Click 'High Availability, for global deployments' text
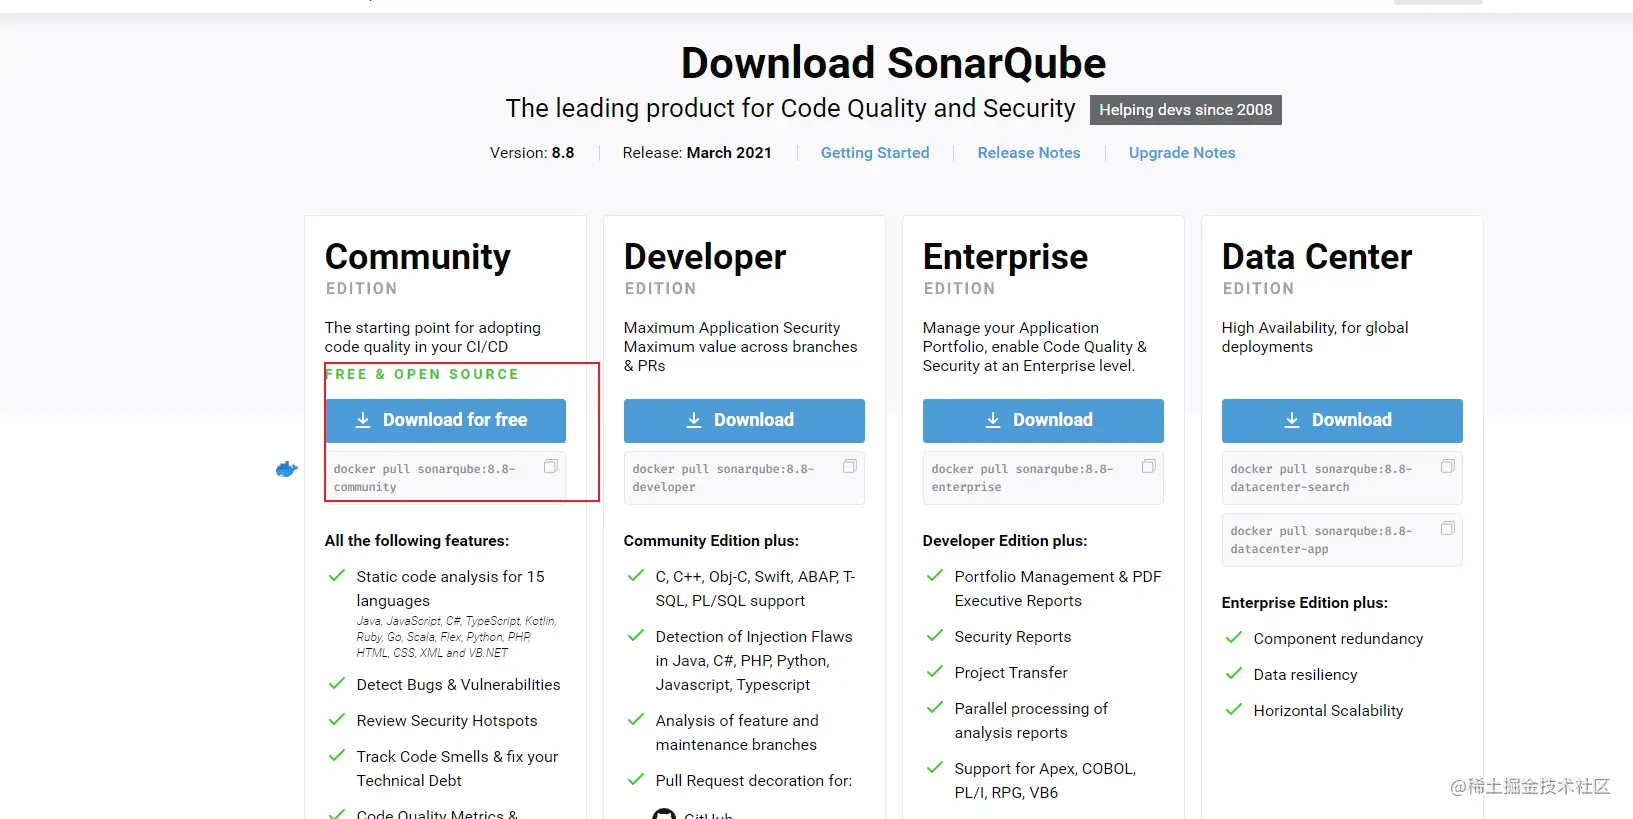1633x819 pixels. [x=1315, y=337]
